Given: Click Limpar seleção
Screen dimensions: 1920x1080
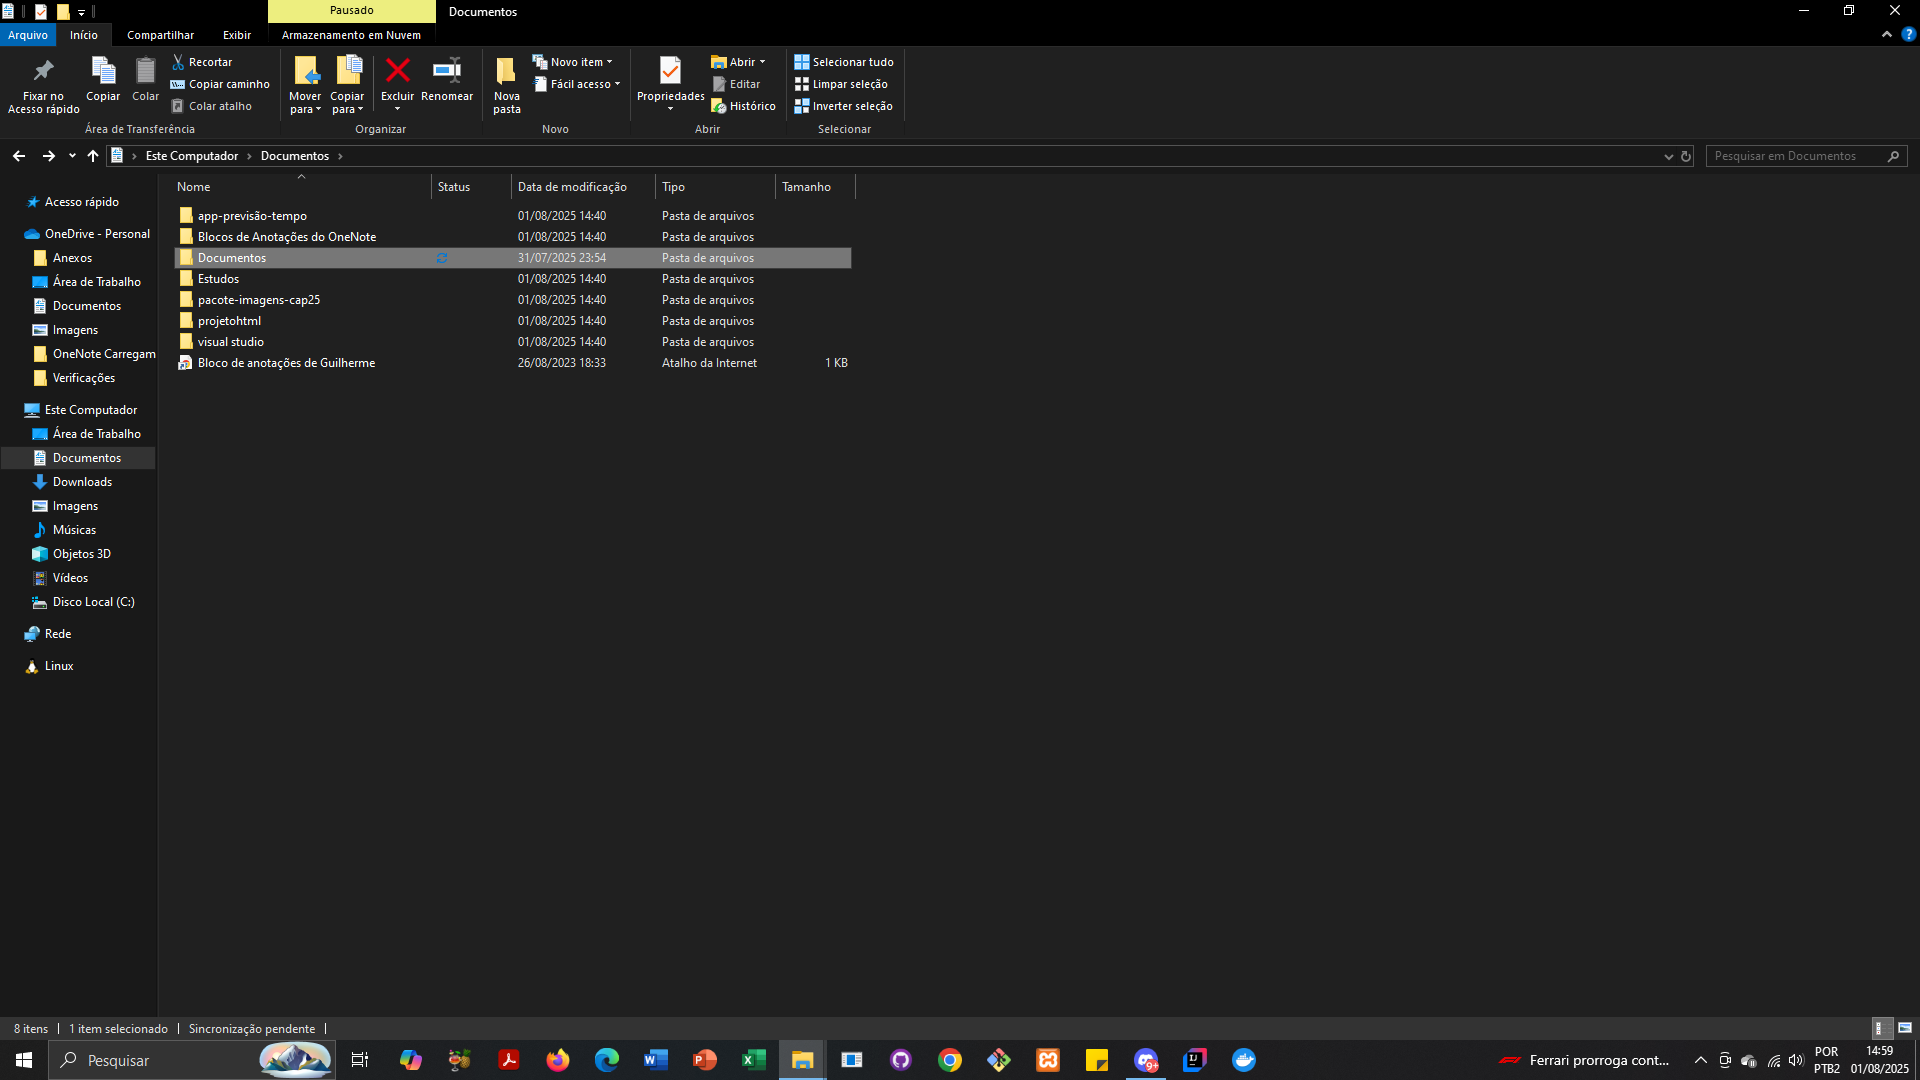Looking at the screenshot, I should (841, 84).
